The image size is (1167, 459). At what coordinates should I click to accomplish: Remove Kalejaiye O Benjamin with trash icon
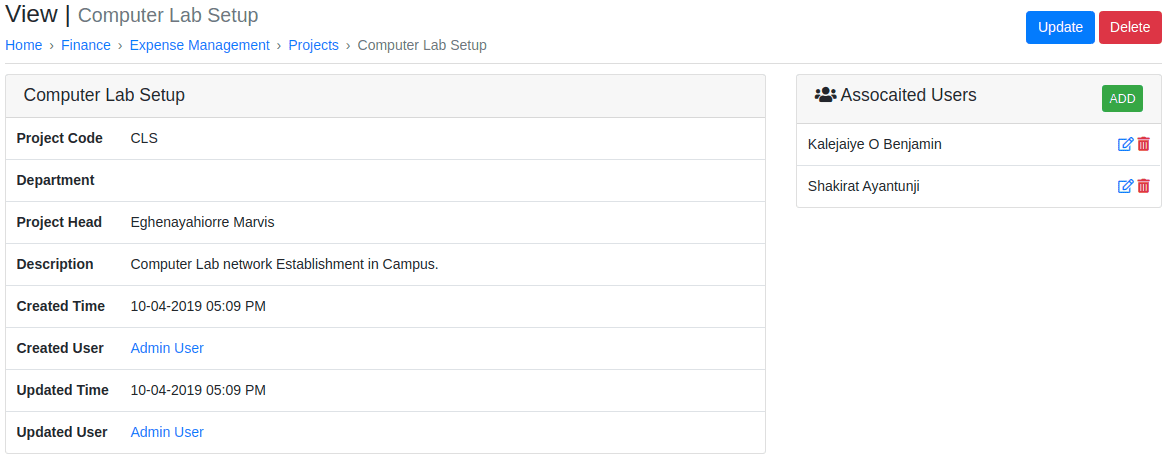tap(1144, 144)
